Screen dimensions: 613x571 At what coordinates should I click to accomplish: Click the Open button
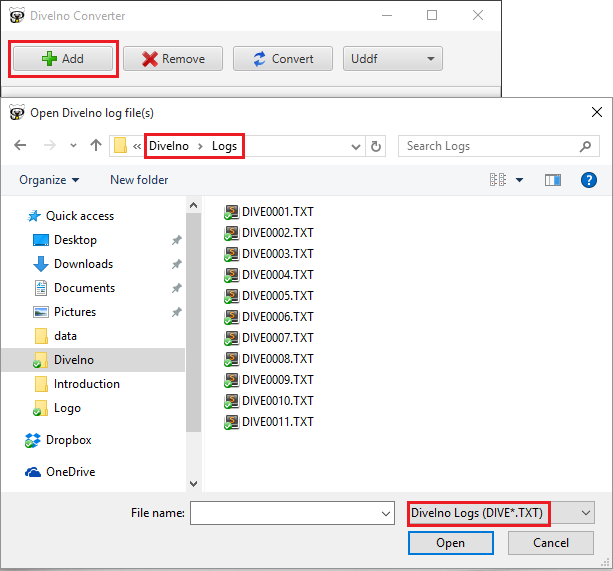(x=450, y=543)
